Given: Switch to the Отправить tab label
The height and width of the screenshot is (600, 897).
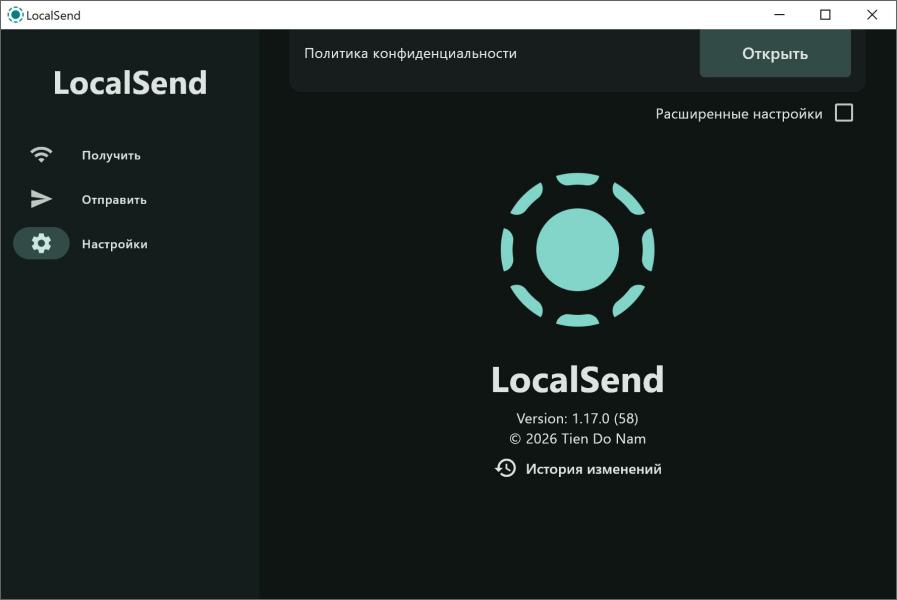Looking at the screenshot, I should [x=114, y=199].
